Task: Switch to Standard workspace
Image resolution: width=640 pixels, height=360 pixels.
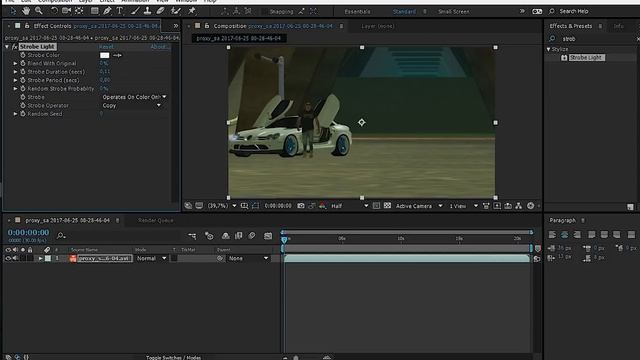Action: tap(404, 11)
